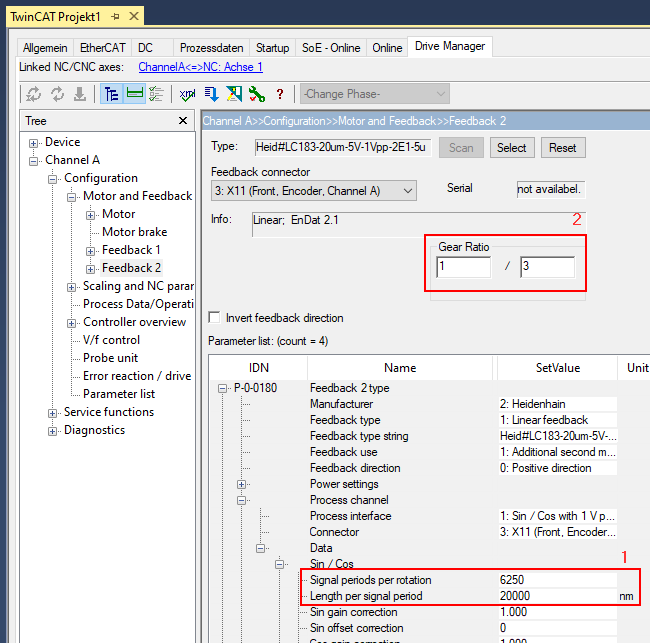Close the TwinCAT Projekt1 document tab

point(133,17)
